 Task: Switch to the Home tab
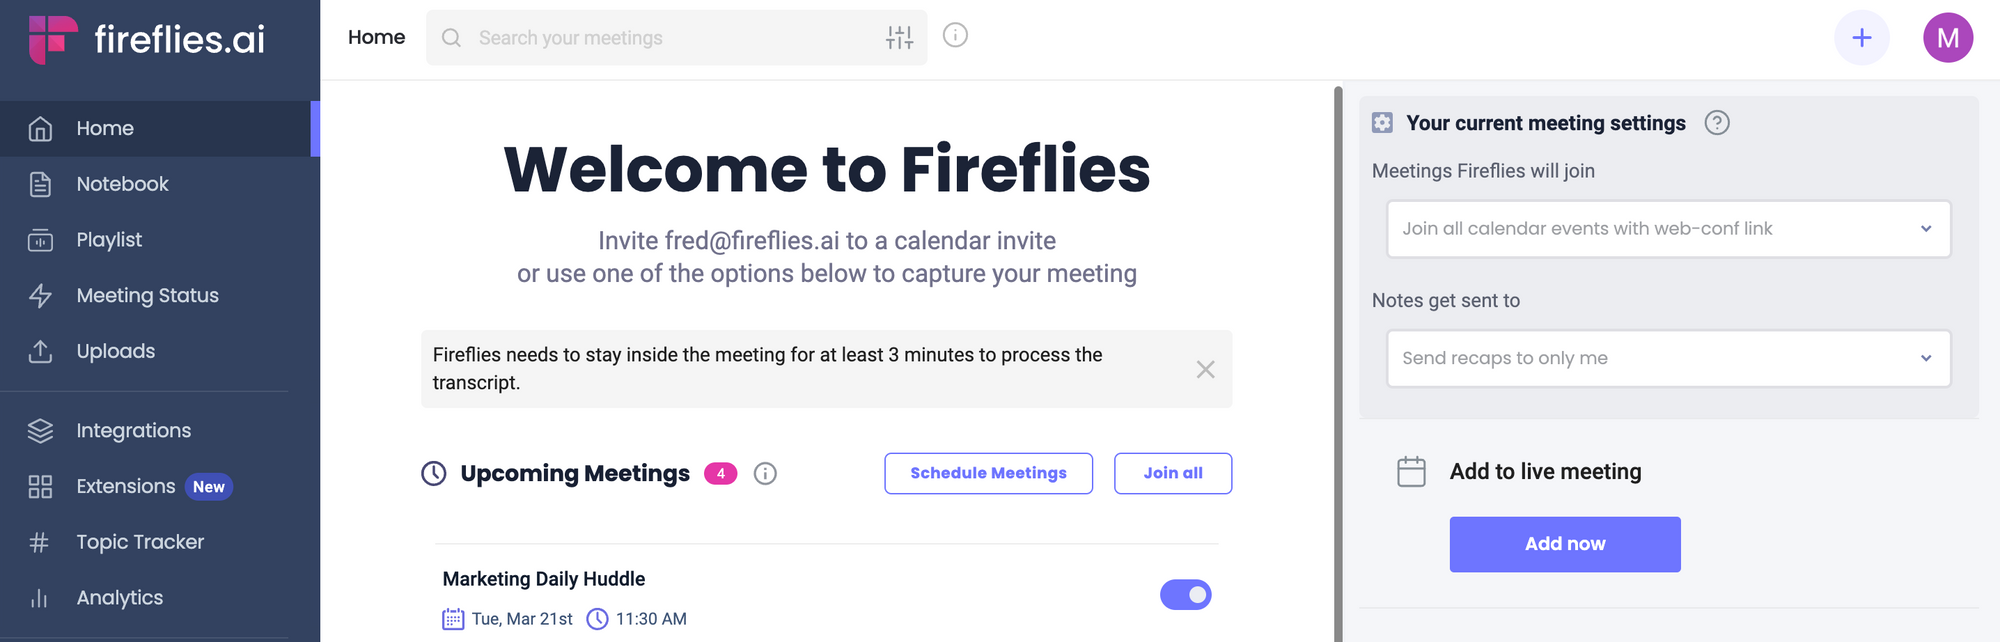(376, 37)
